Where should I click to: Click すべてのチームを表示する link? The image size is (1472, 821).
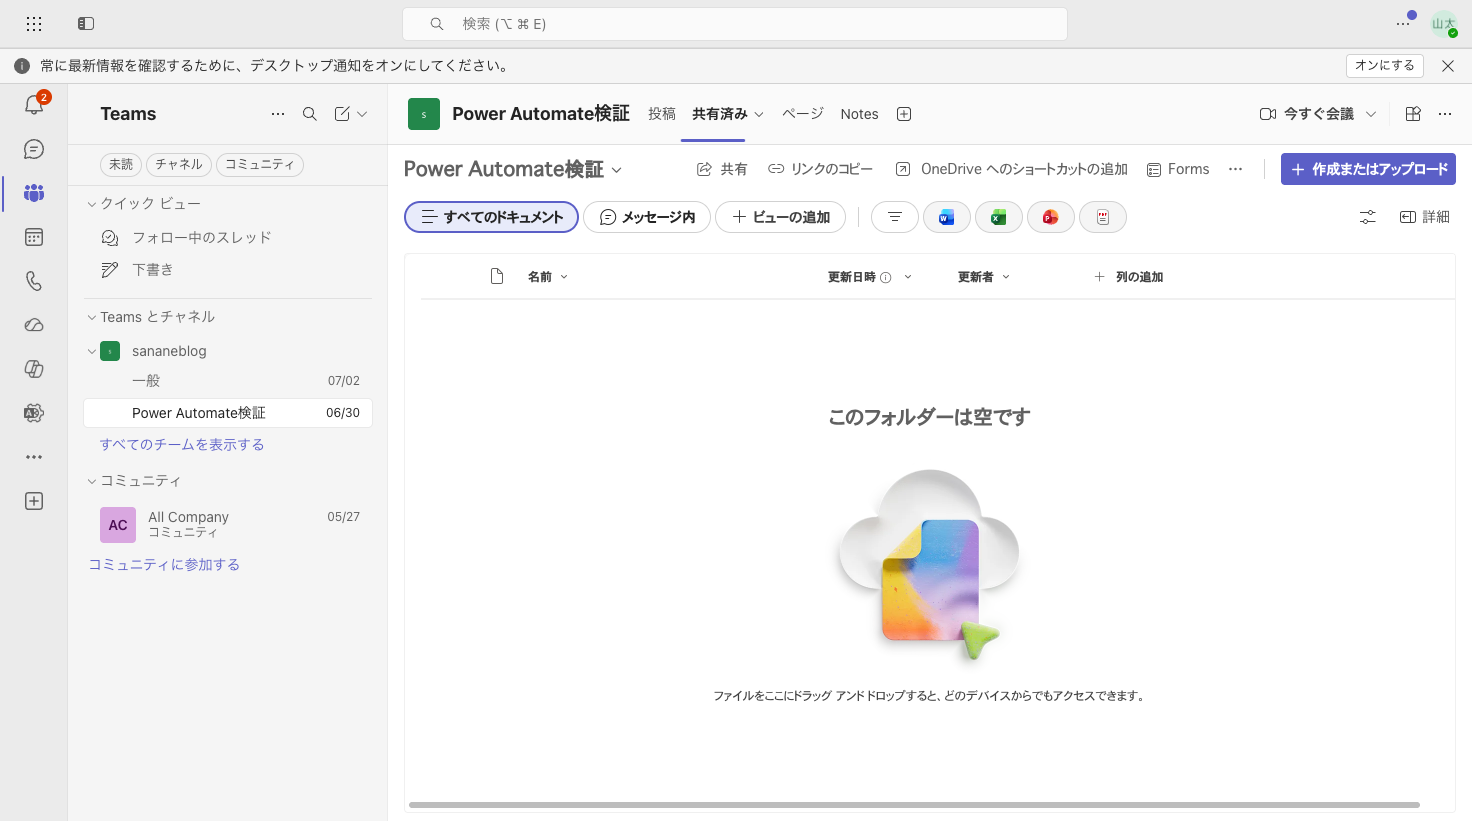point(182,444)
